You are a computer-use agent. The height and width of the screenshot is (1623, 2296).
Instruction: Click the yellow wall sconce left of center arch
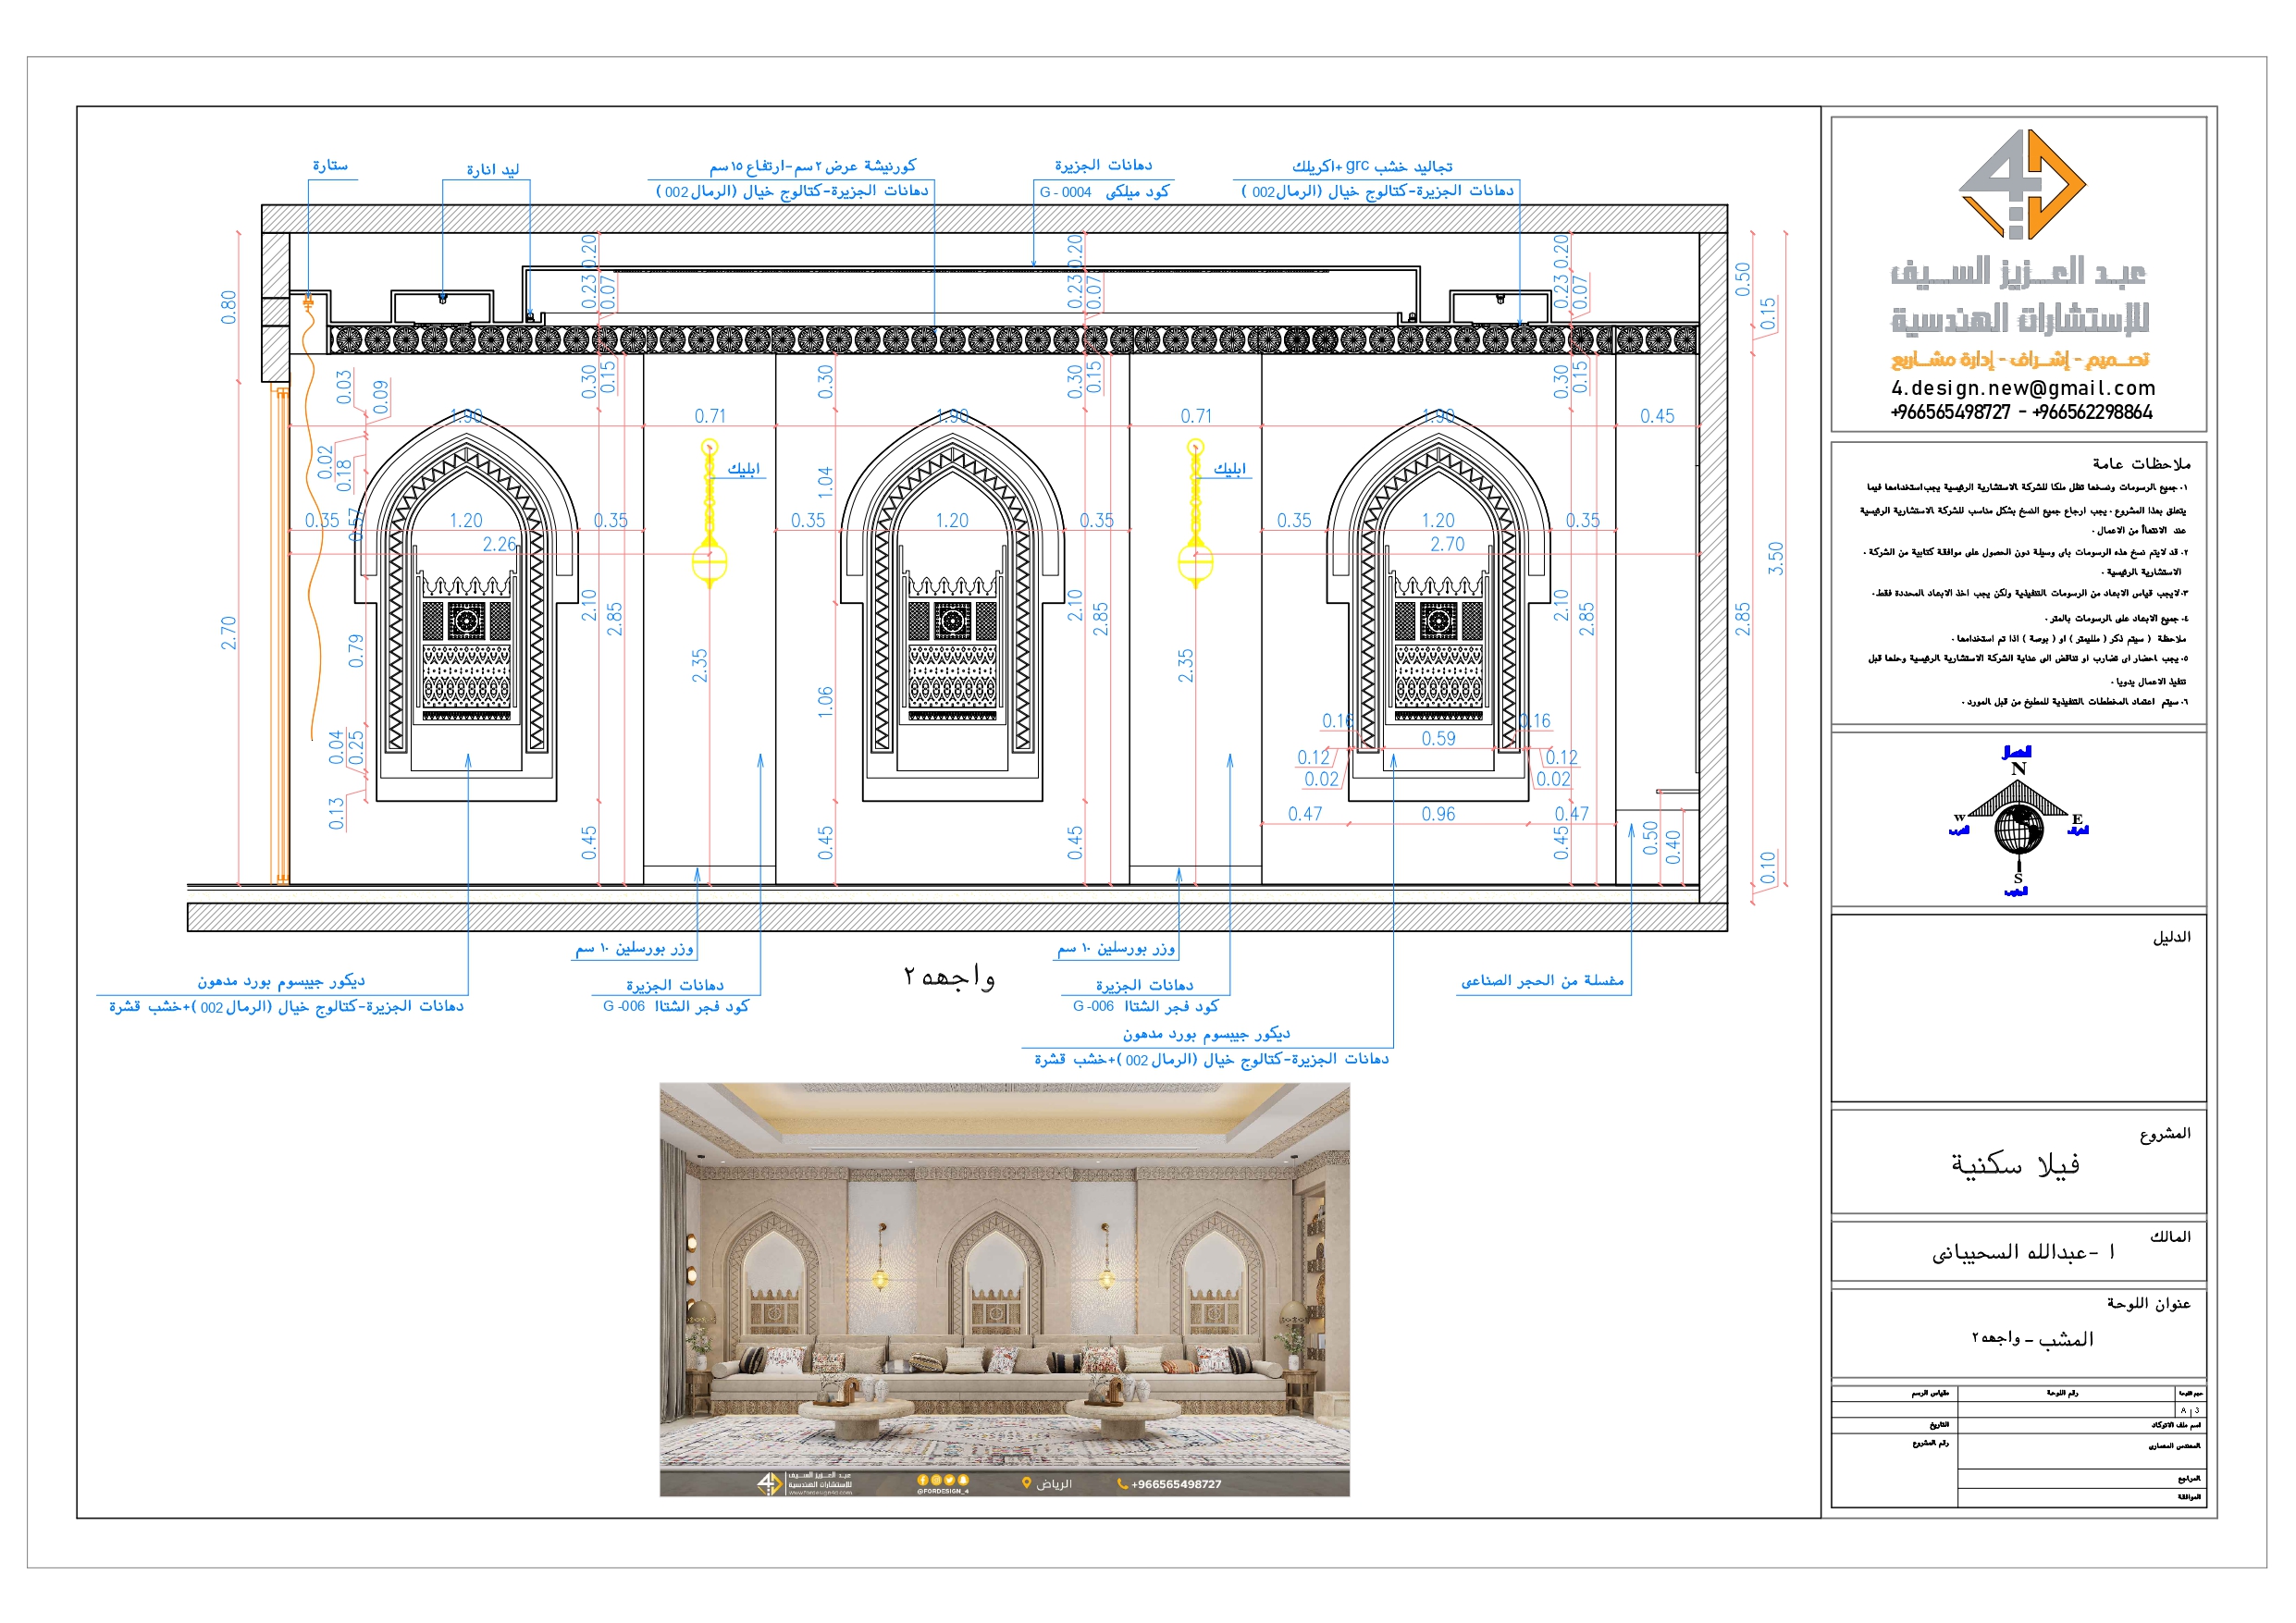[709, 513]
